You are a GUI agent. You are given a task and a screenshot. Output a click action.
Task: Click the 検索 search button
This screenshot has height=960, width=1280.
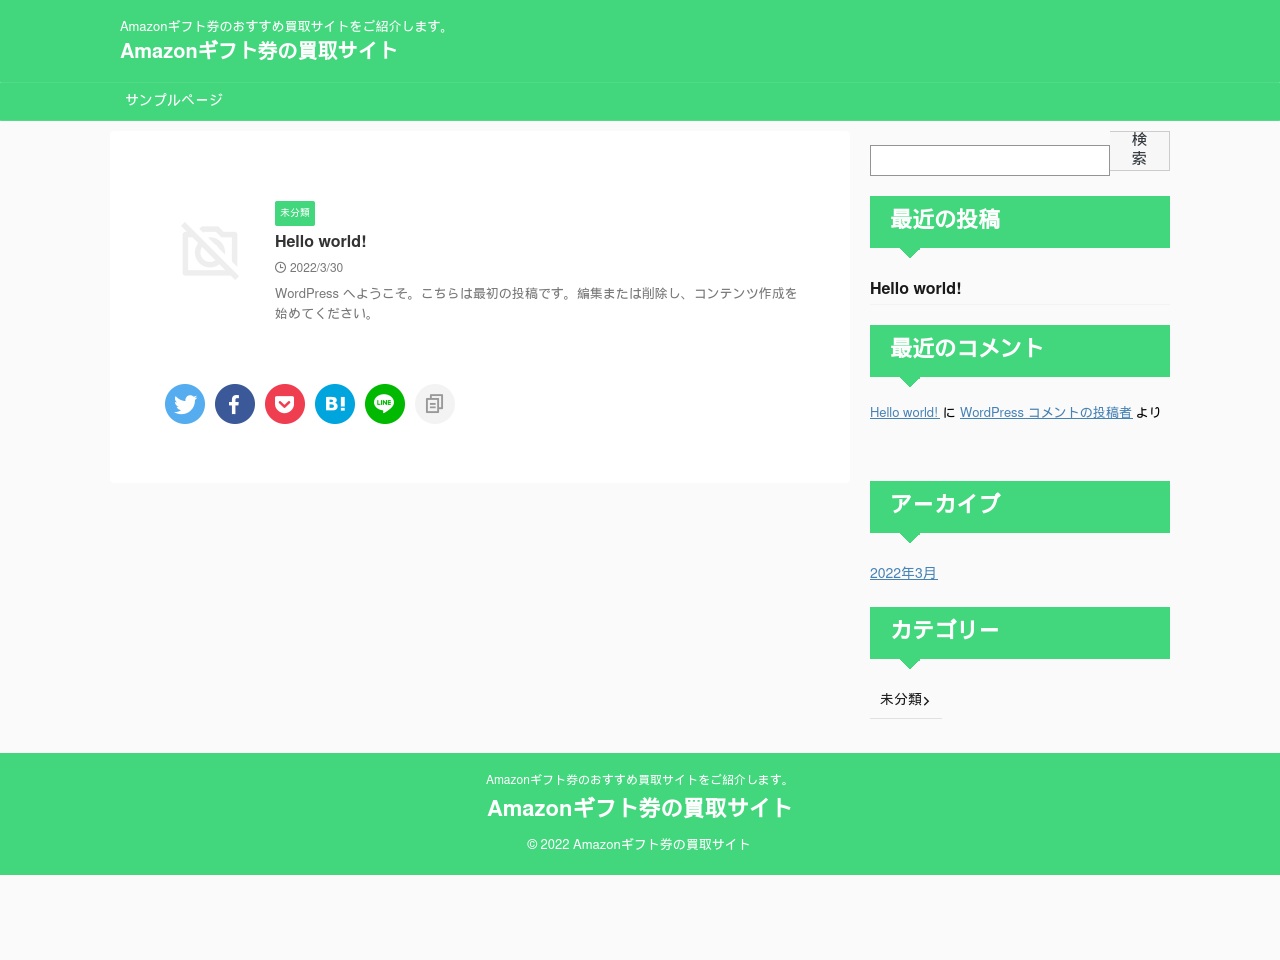click(x=1140, y=150)
